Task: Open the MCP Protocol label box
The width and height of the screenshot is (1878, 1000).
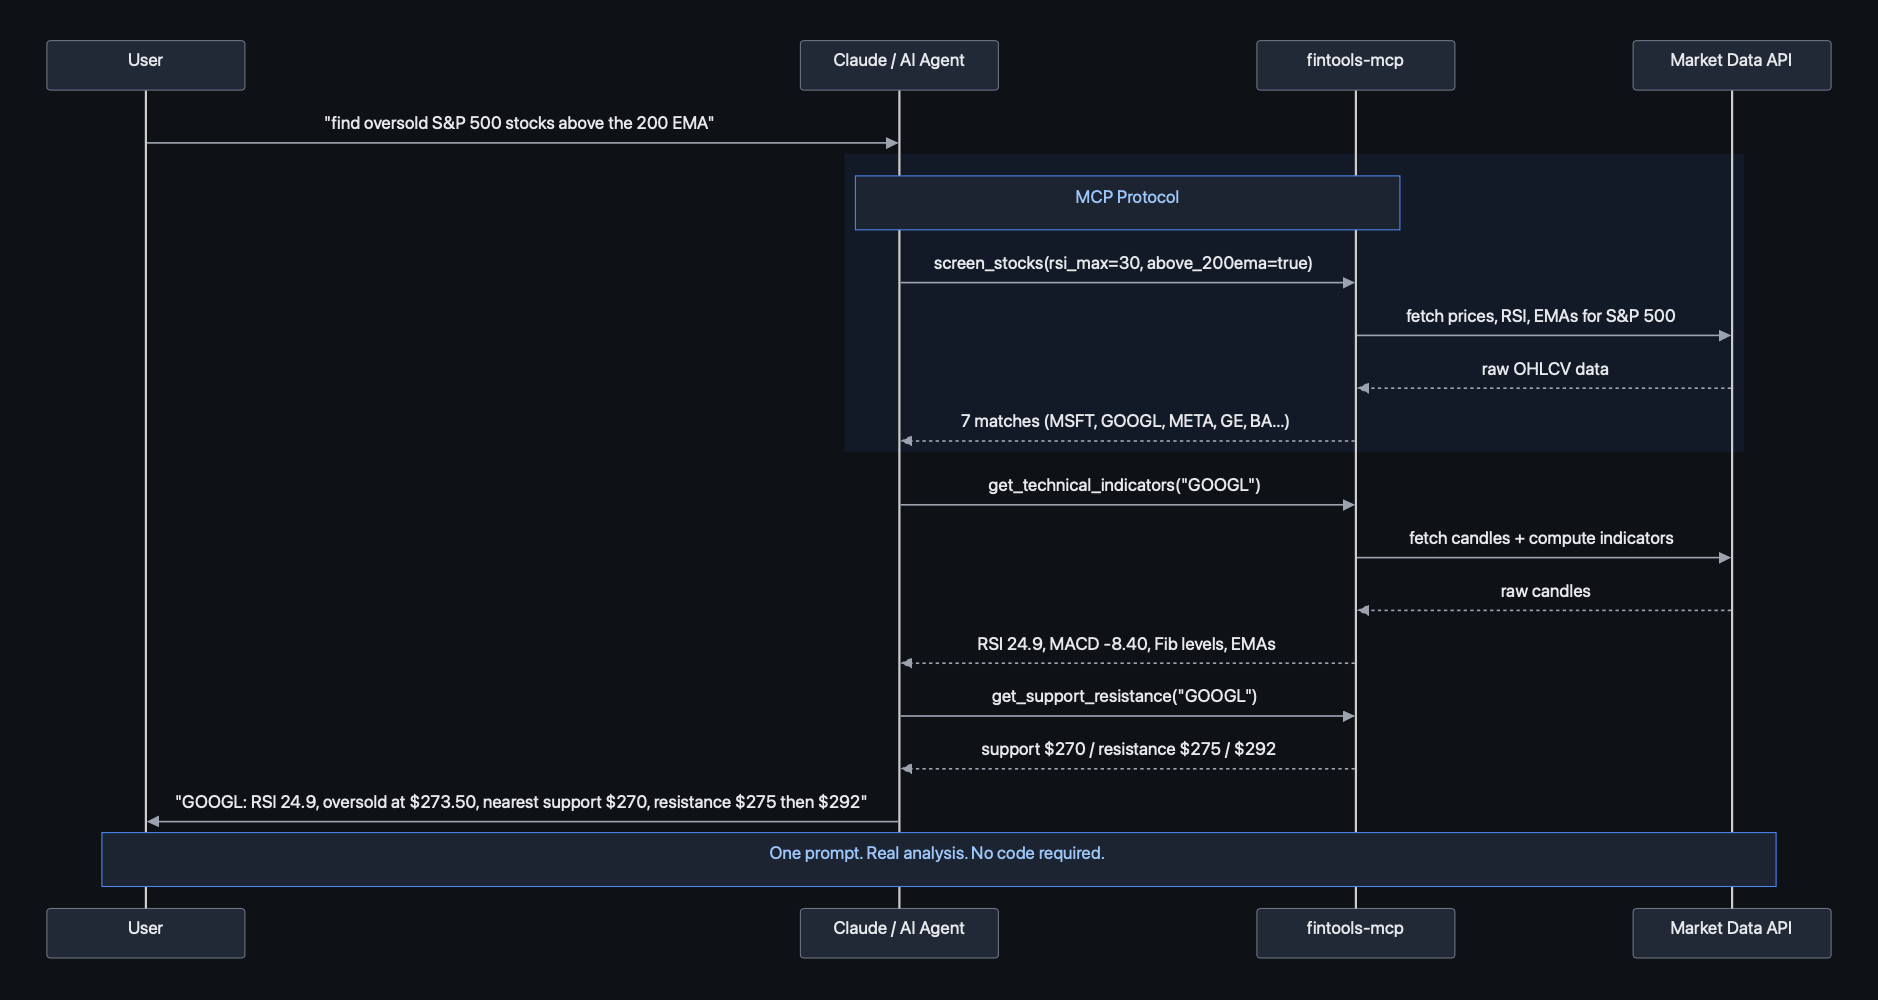Action: tap(1127, 202)
